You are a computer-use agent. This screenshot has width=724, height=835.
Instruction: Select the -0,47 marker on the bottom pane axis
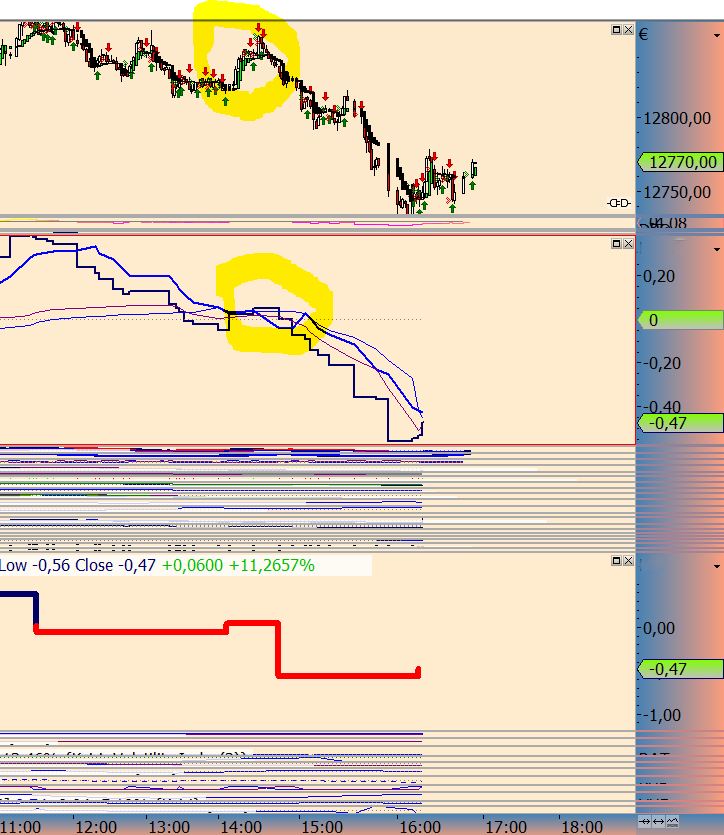680,669
